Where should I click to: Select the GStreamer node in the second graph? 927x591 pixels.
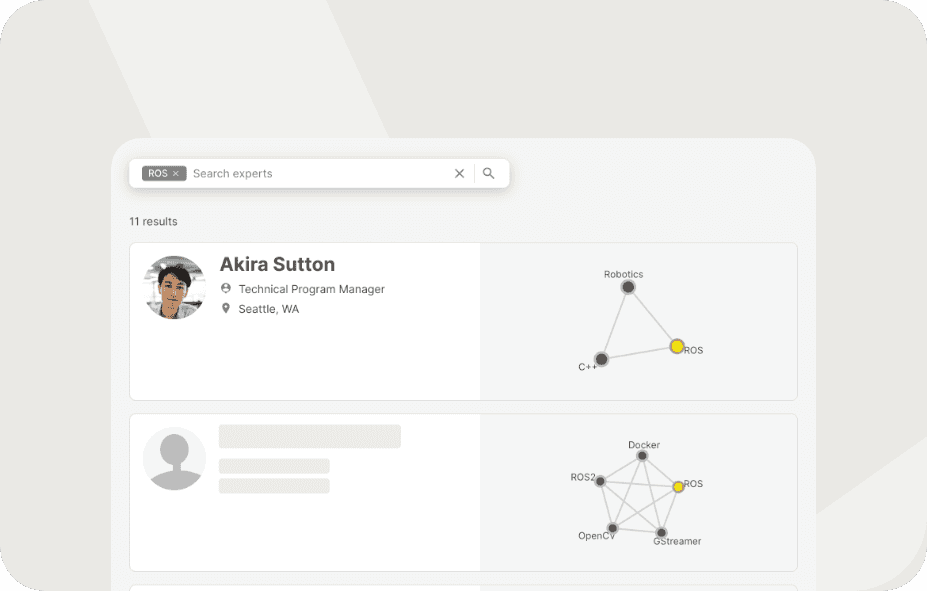[x=661, y=533]
